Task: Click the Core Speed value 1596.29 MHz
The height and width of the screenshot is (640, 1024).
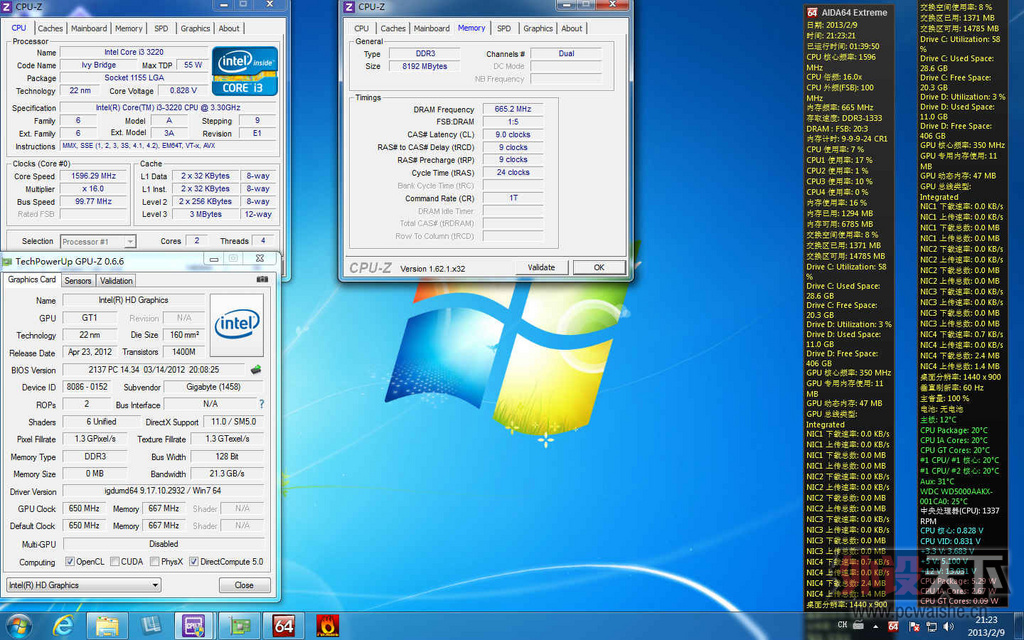Action: pyautogui.click(x=93, y=176)
